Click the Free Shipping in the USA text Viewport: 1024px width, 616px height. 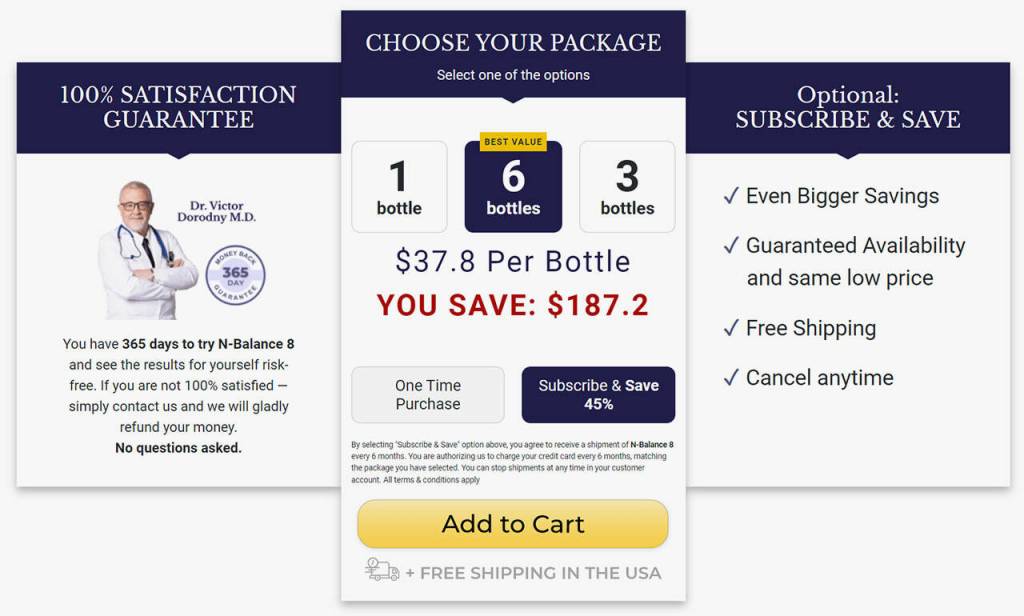[540, 573]
